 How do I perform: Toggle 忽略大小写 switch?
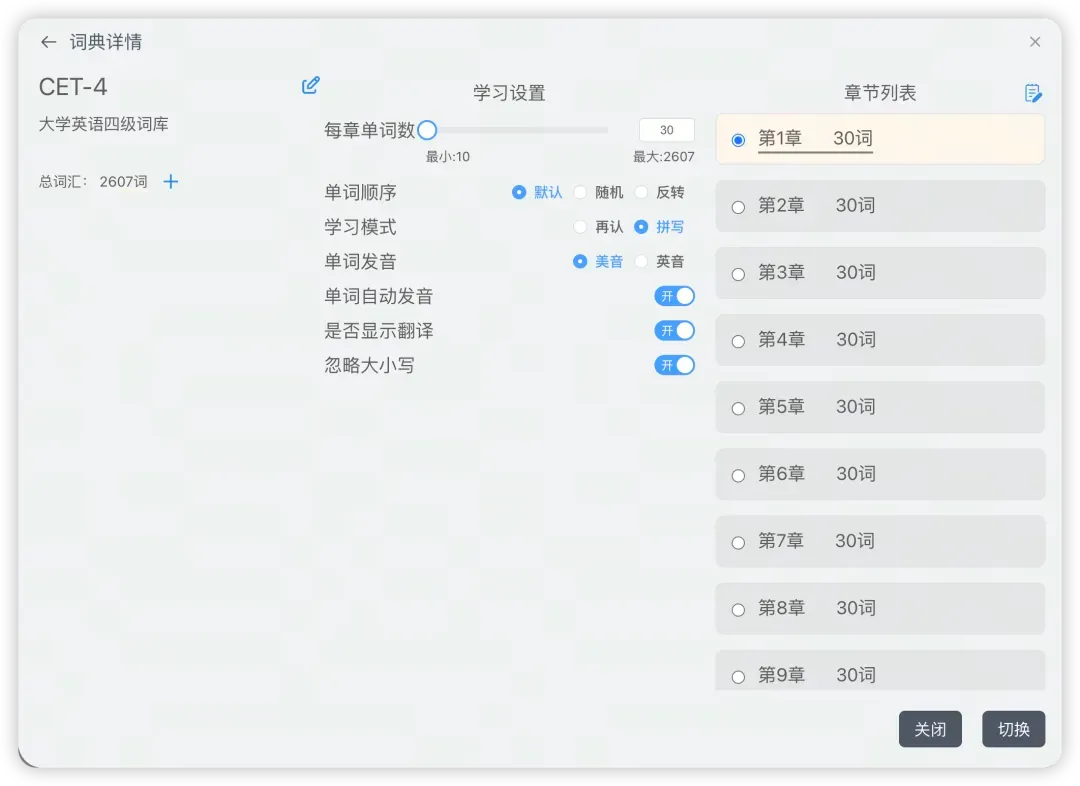(674, 365)
